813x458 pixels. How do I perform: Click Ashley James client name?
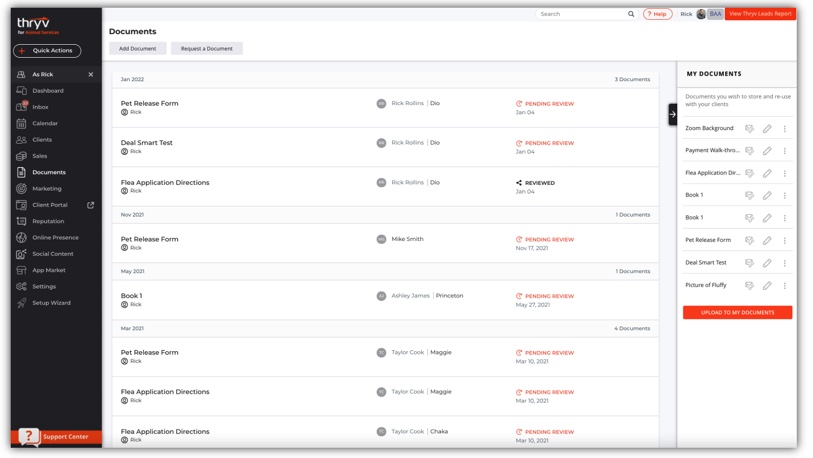(x=411, y=296)
